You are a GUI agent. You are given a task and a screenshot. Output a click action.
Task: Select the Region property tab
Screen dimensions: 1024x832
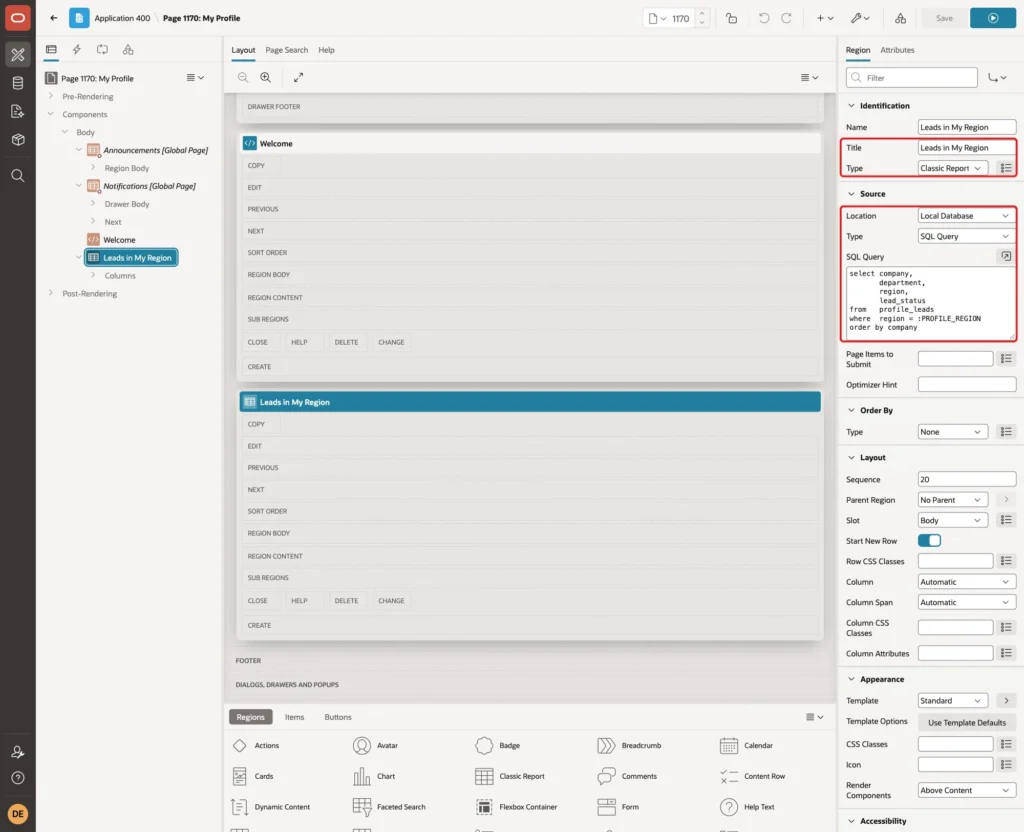857,50
